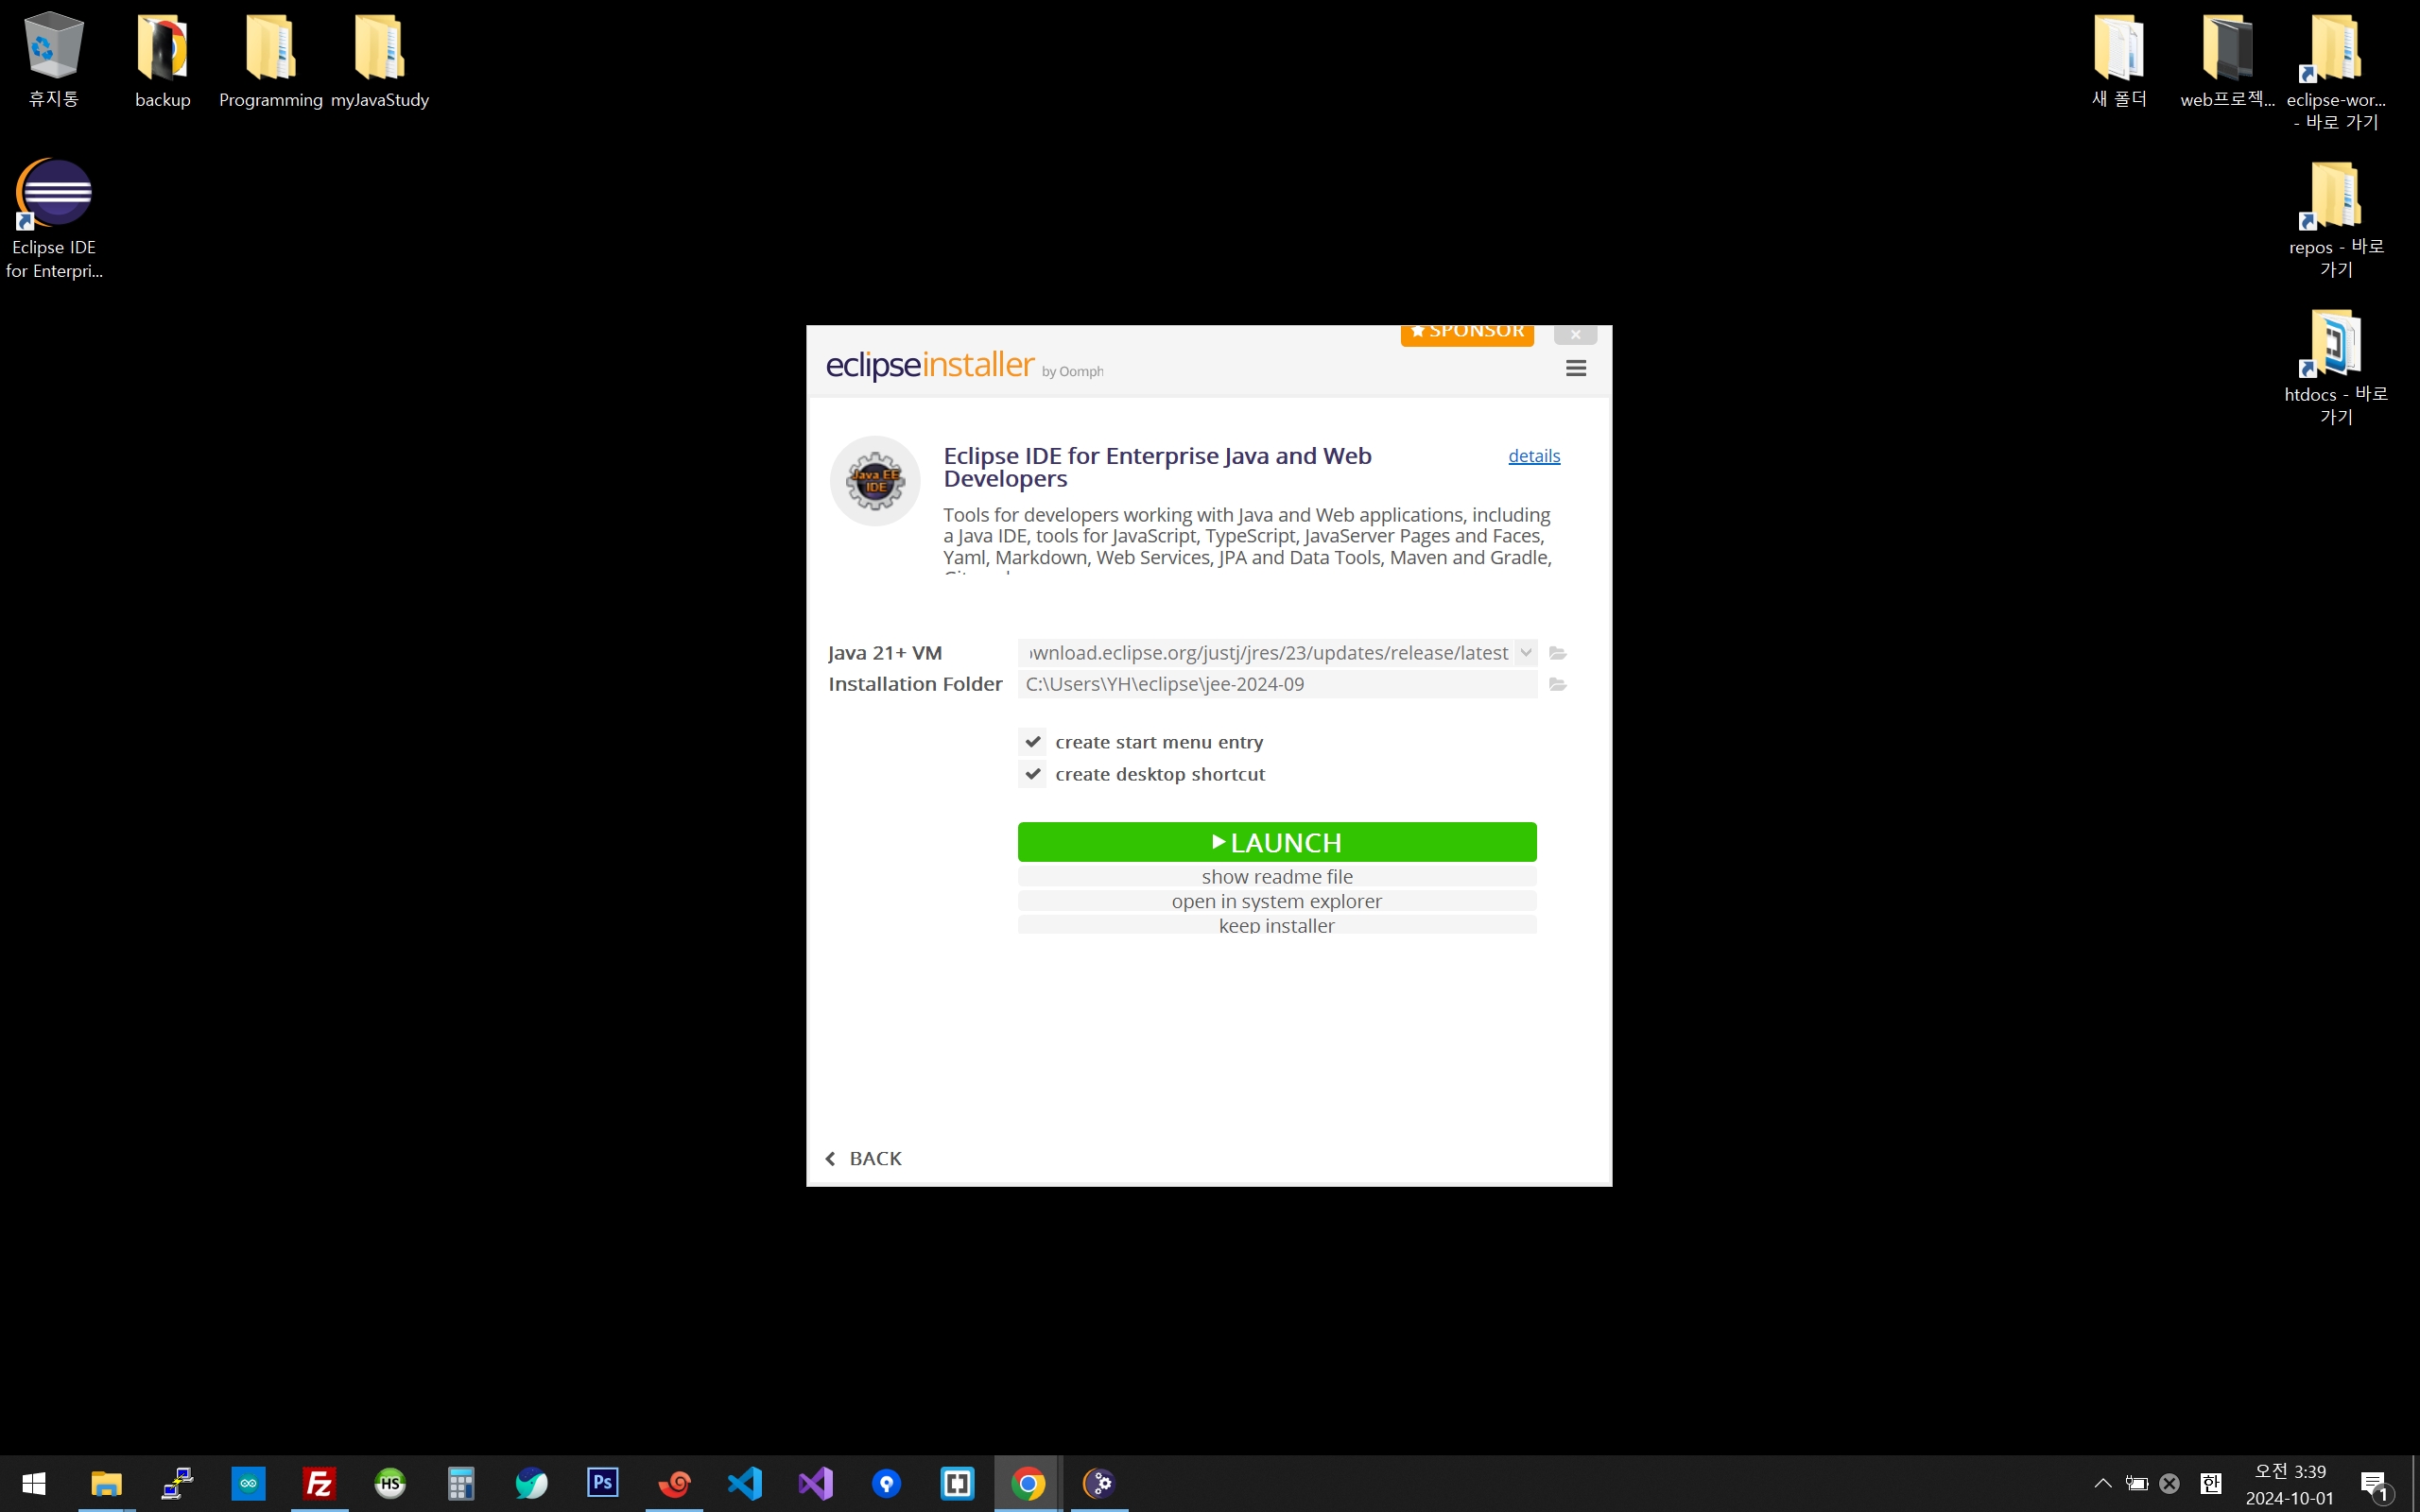Expand the Java 21+ VM dropdown
The height and width of the screenshot is (1512, 2420).
tap(1525, 653)
